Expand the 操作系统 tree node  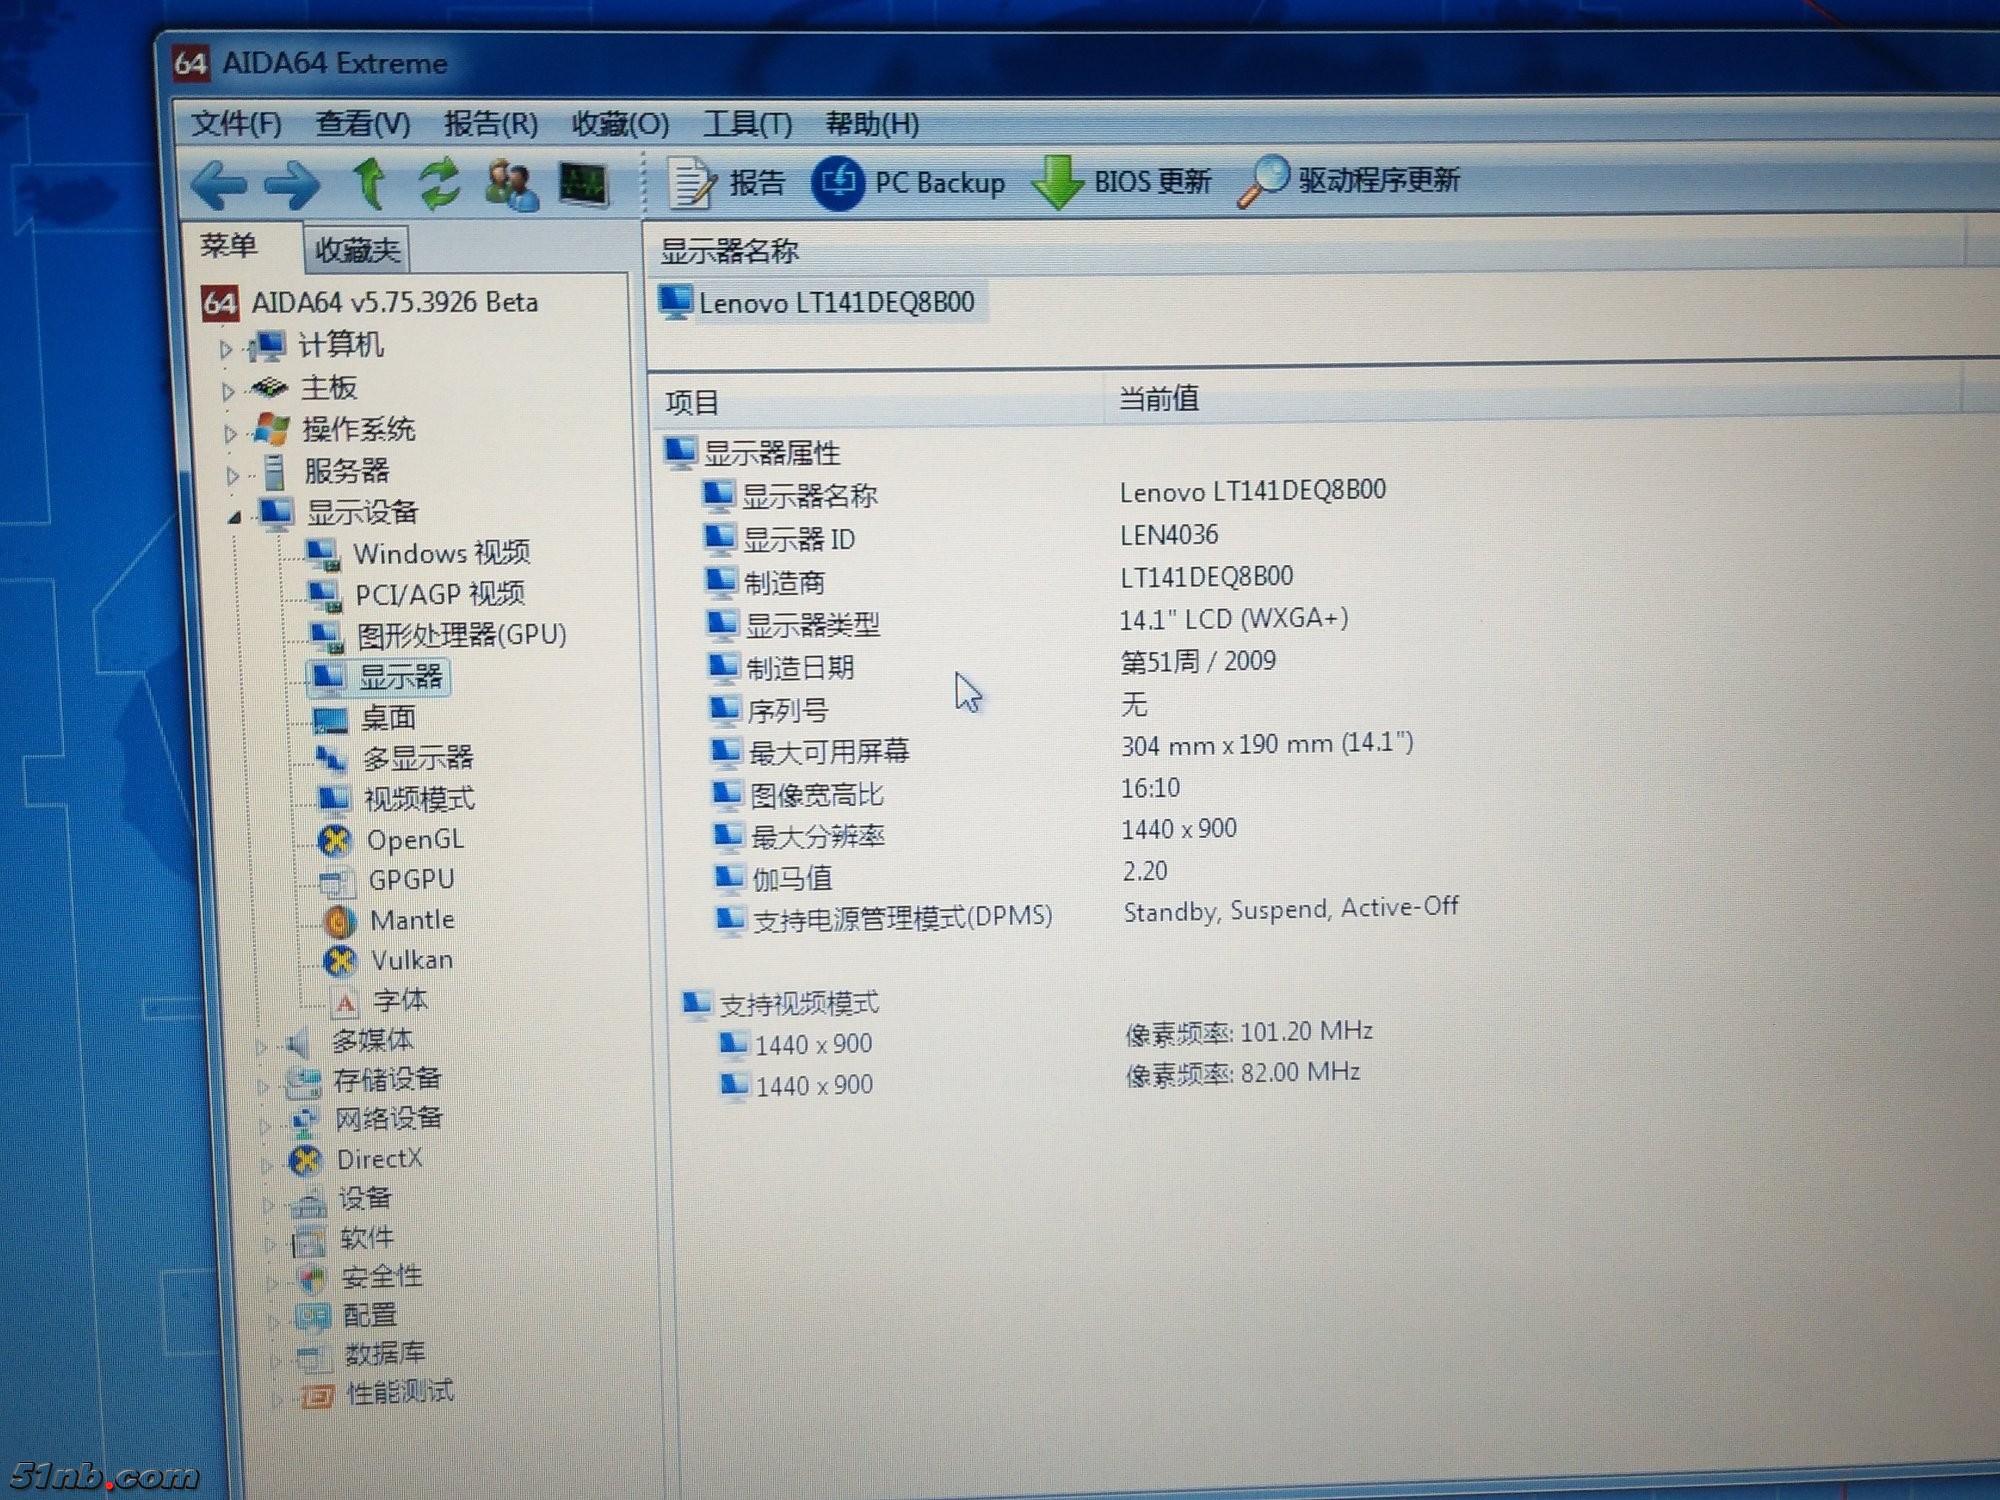(x=230, y=434)
